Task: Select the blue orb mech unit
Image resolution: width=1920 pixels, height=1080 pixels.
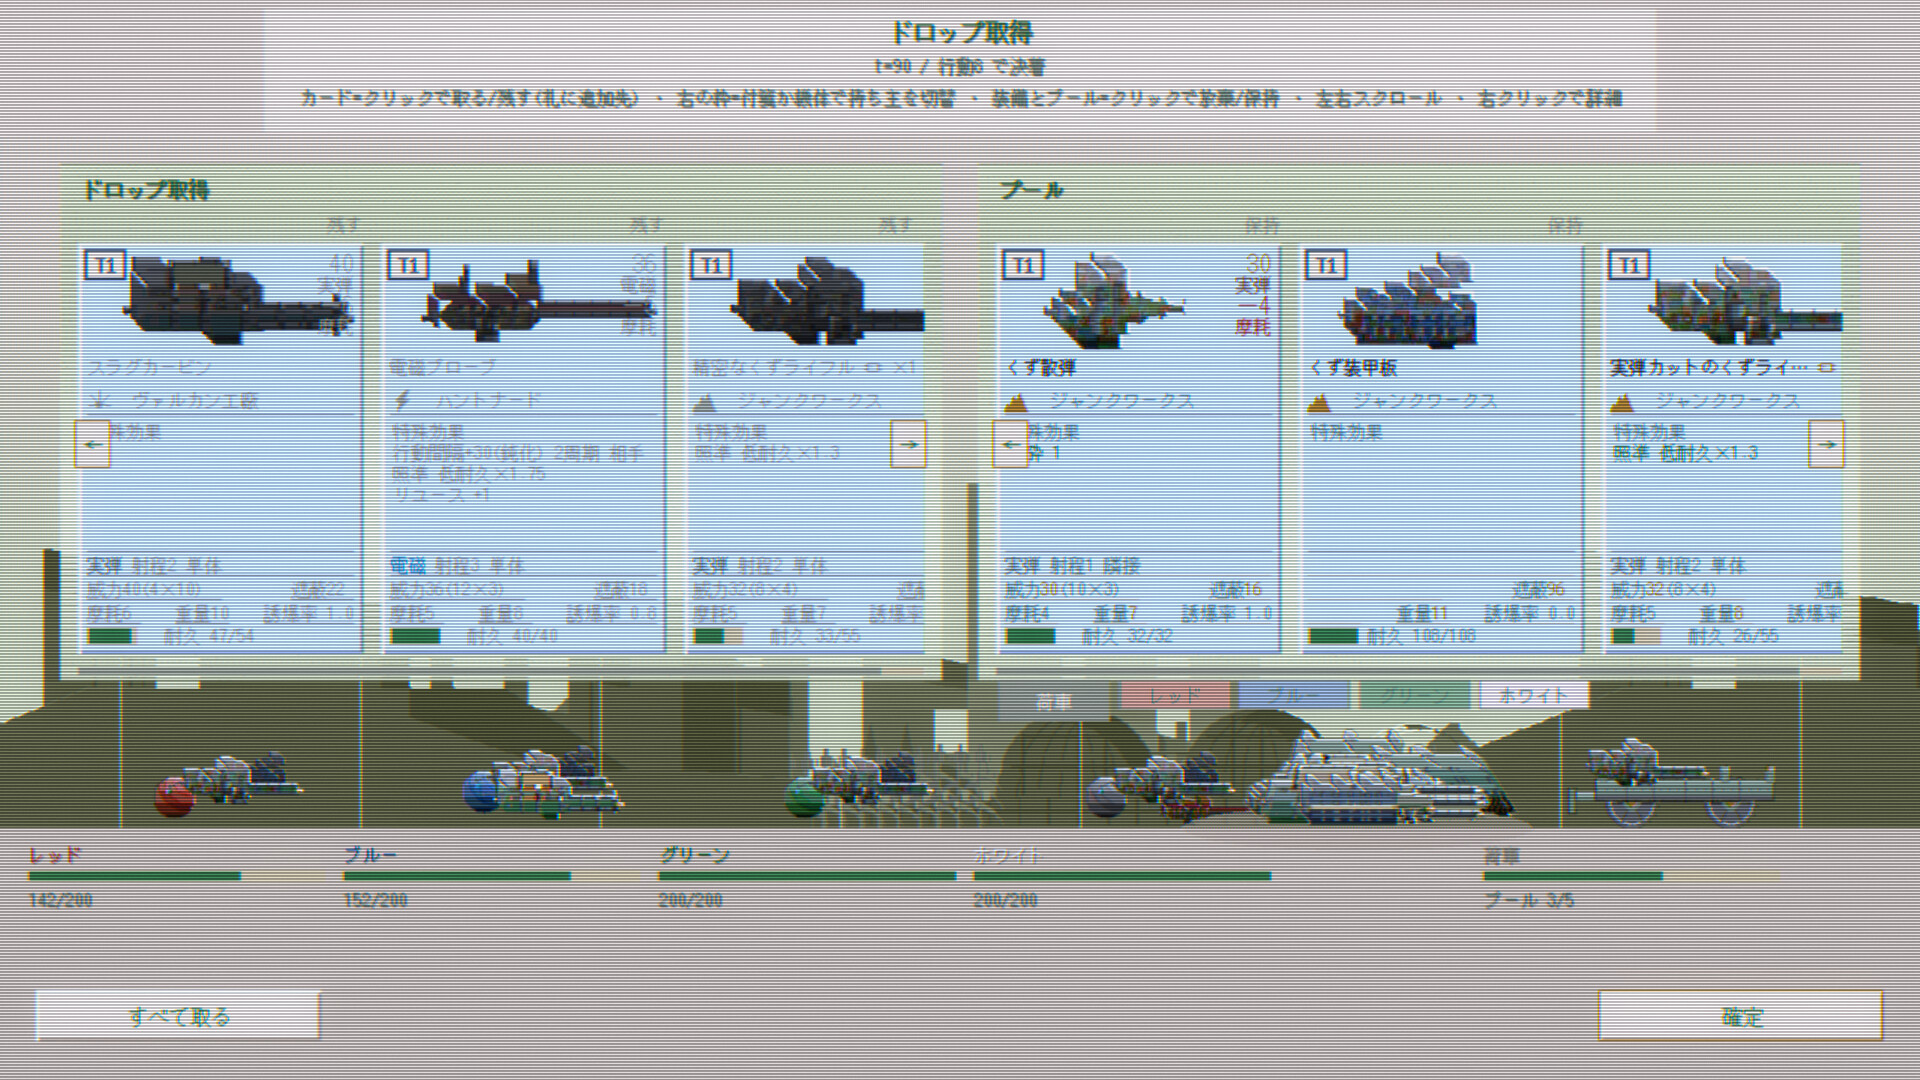Action: click(x=542, y=783)
